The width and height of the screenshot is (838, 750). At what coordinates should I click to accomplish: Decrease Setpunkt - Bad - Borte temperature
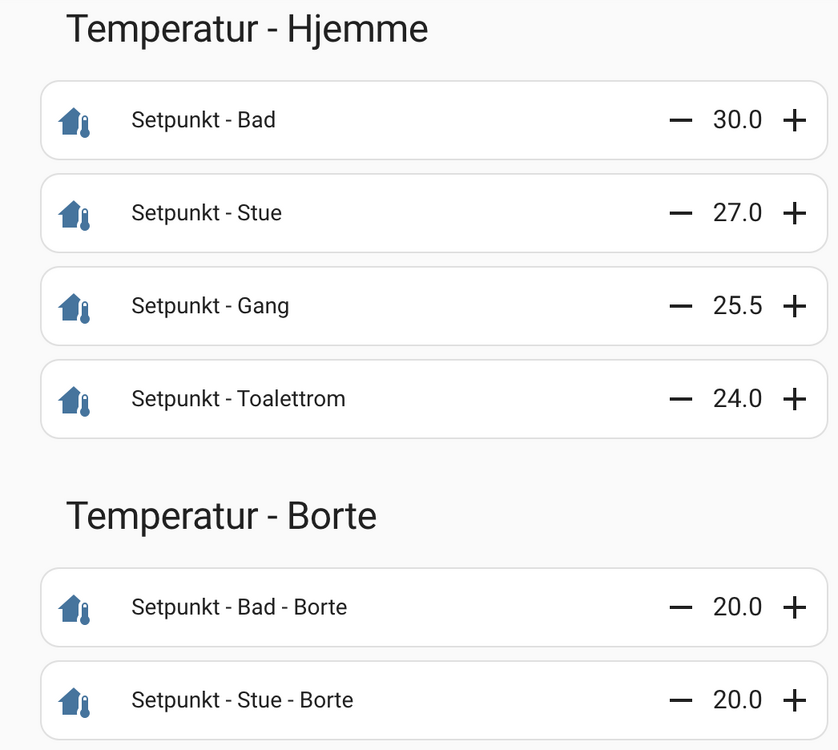[681, 607]
